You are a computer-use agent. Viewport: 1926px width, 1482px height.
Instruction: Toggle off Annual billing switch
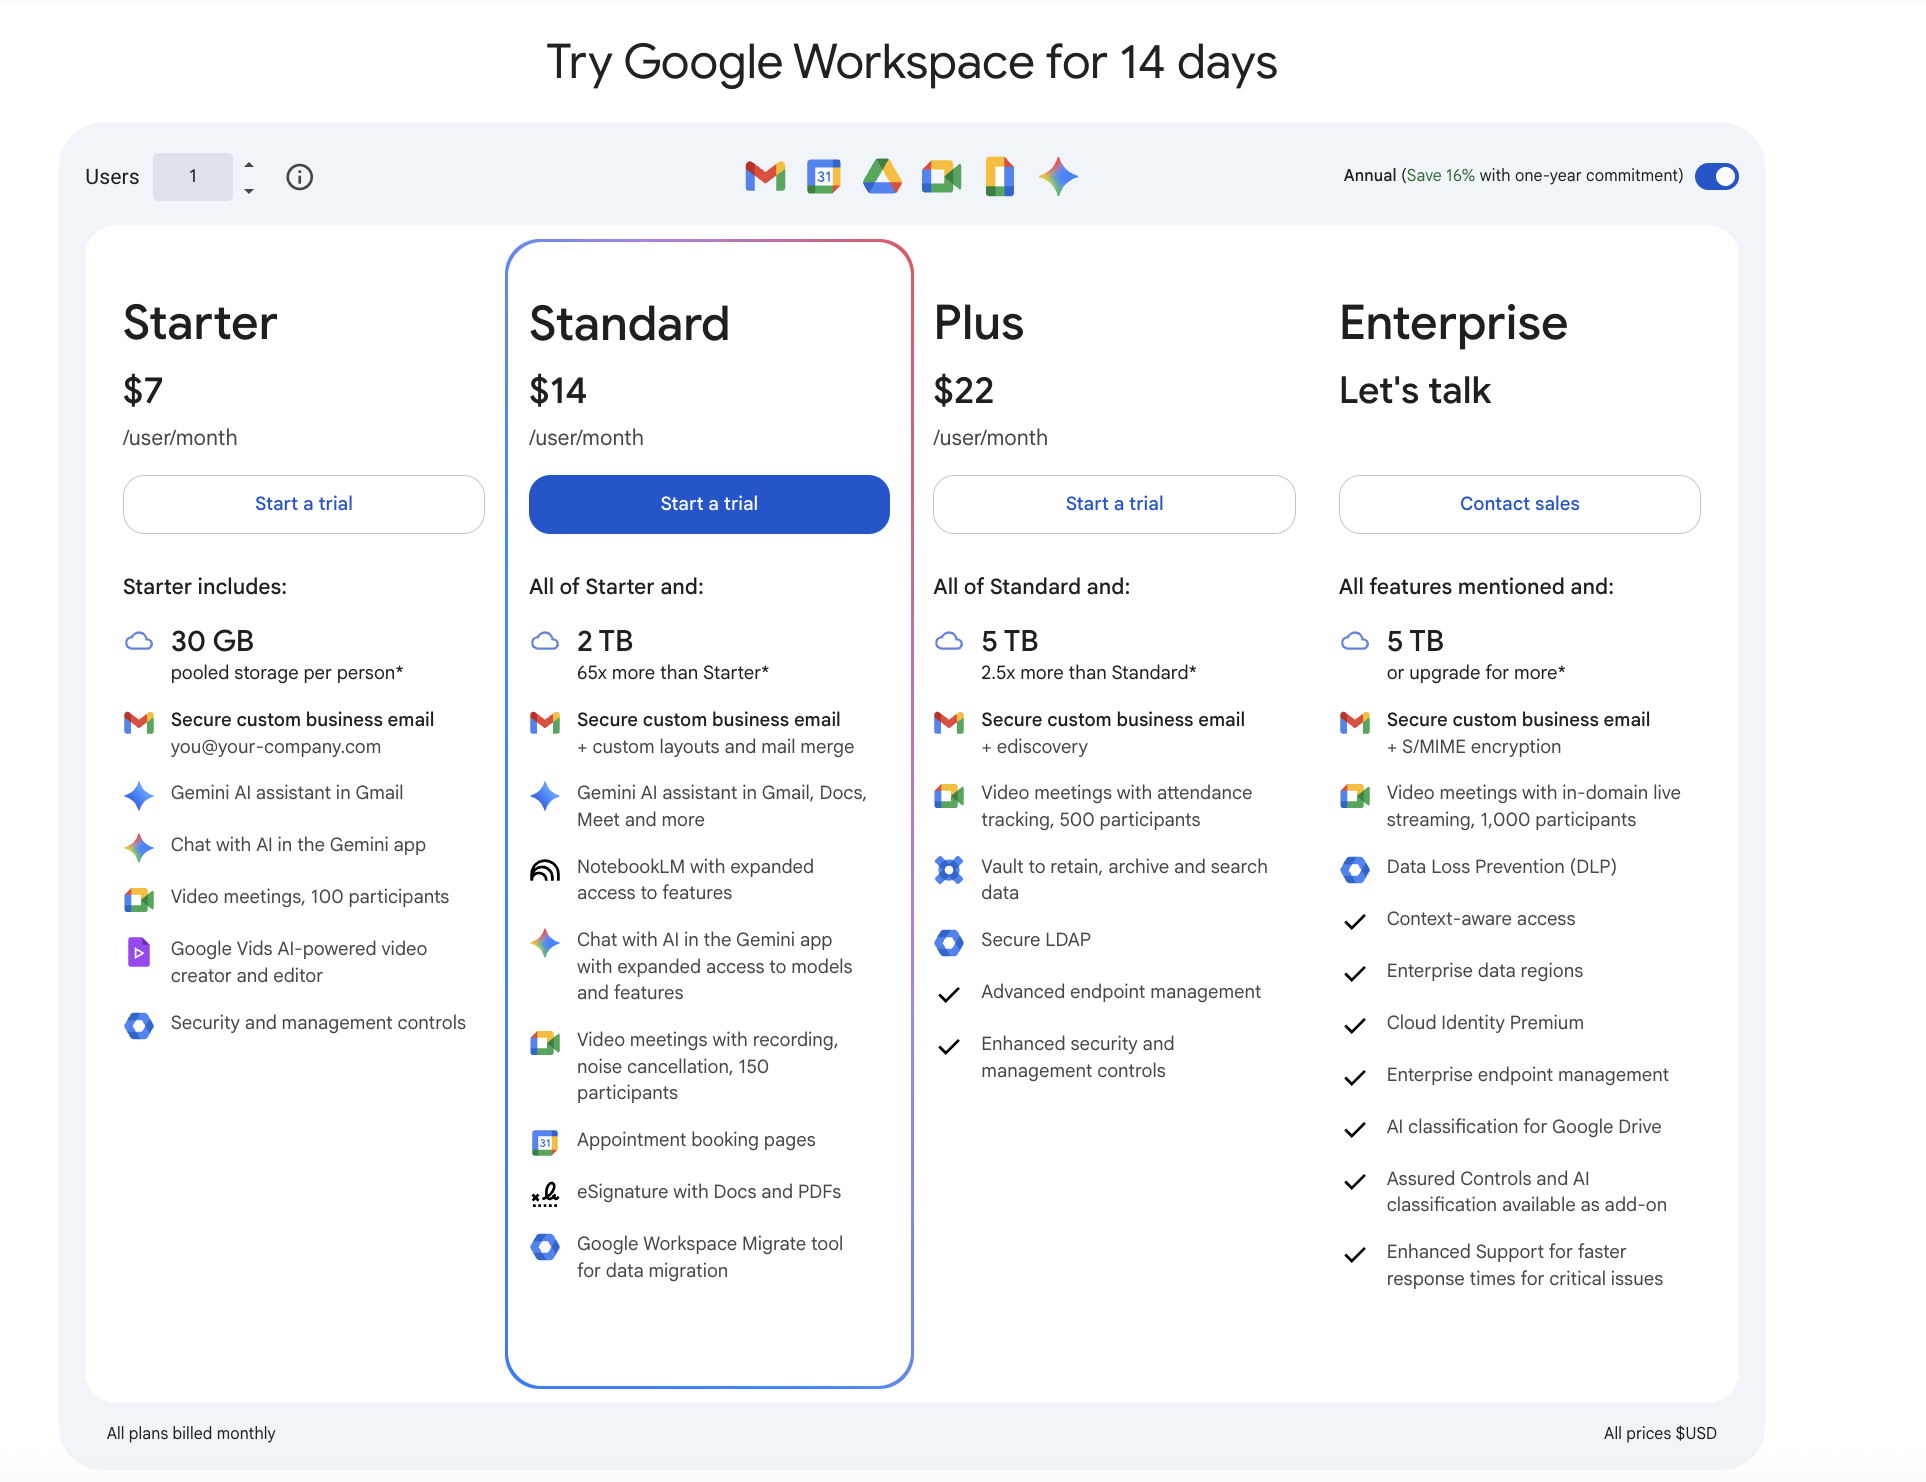[x=1717, y=176]
